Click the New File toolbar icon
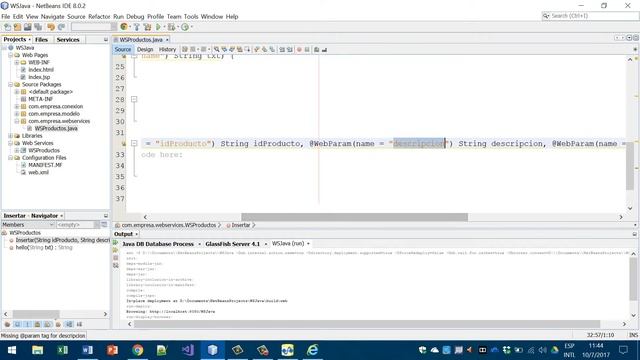Screen dimensions: 640x360 point(7,27)
